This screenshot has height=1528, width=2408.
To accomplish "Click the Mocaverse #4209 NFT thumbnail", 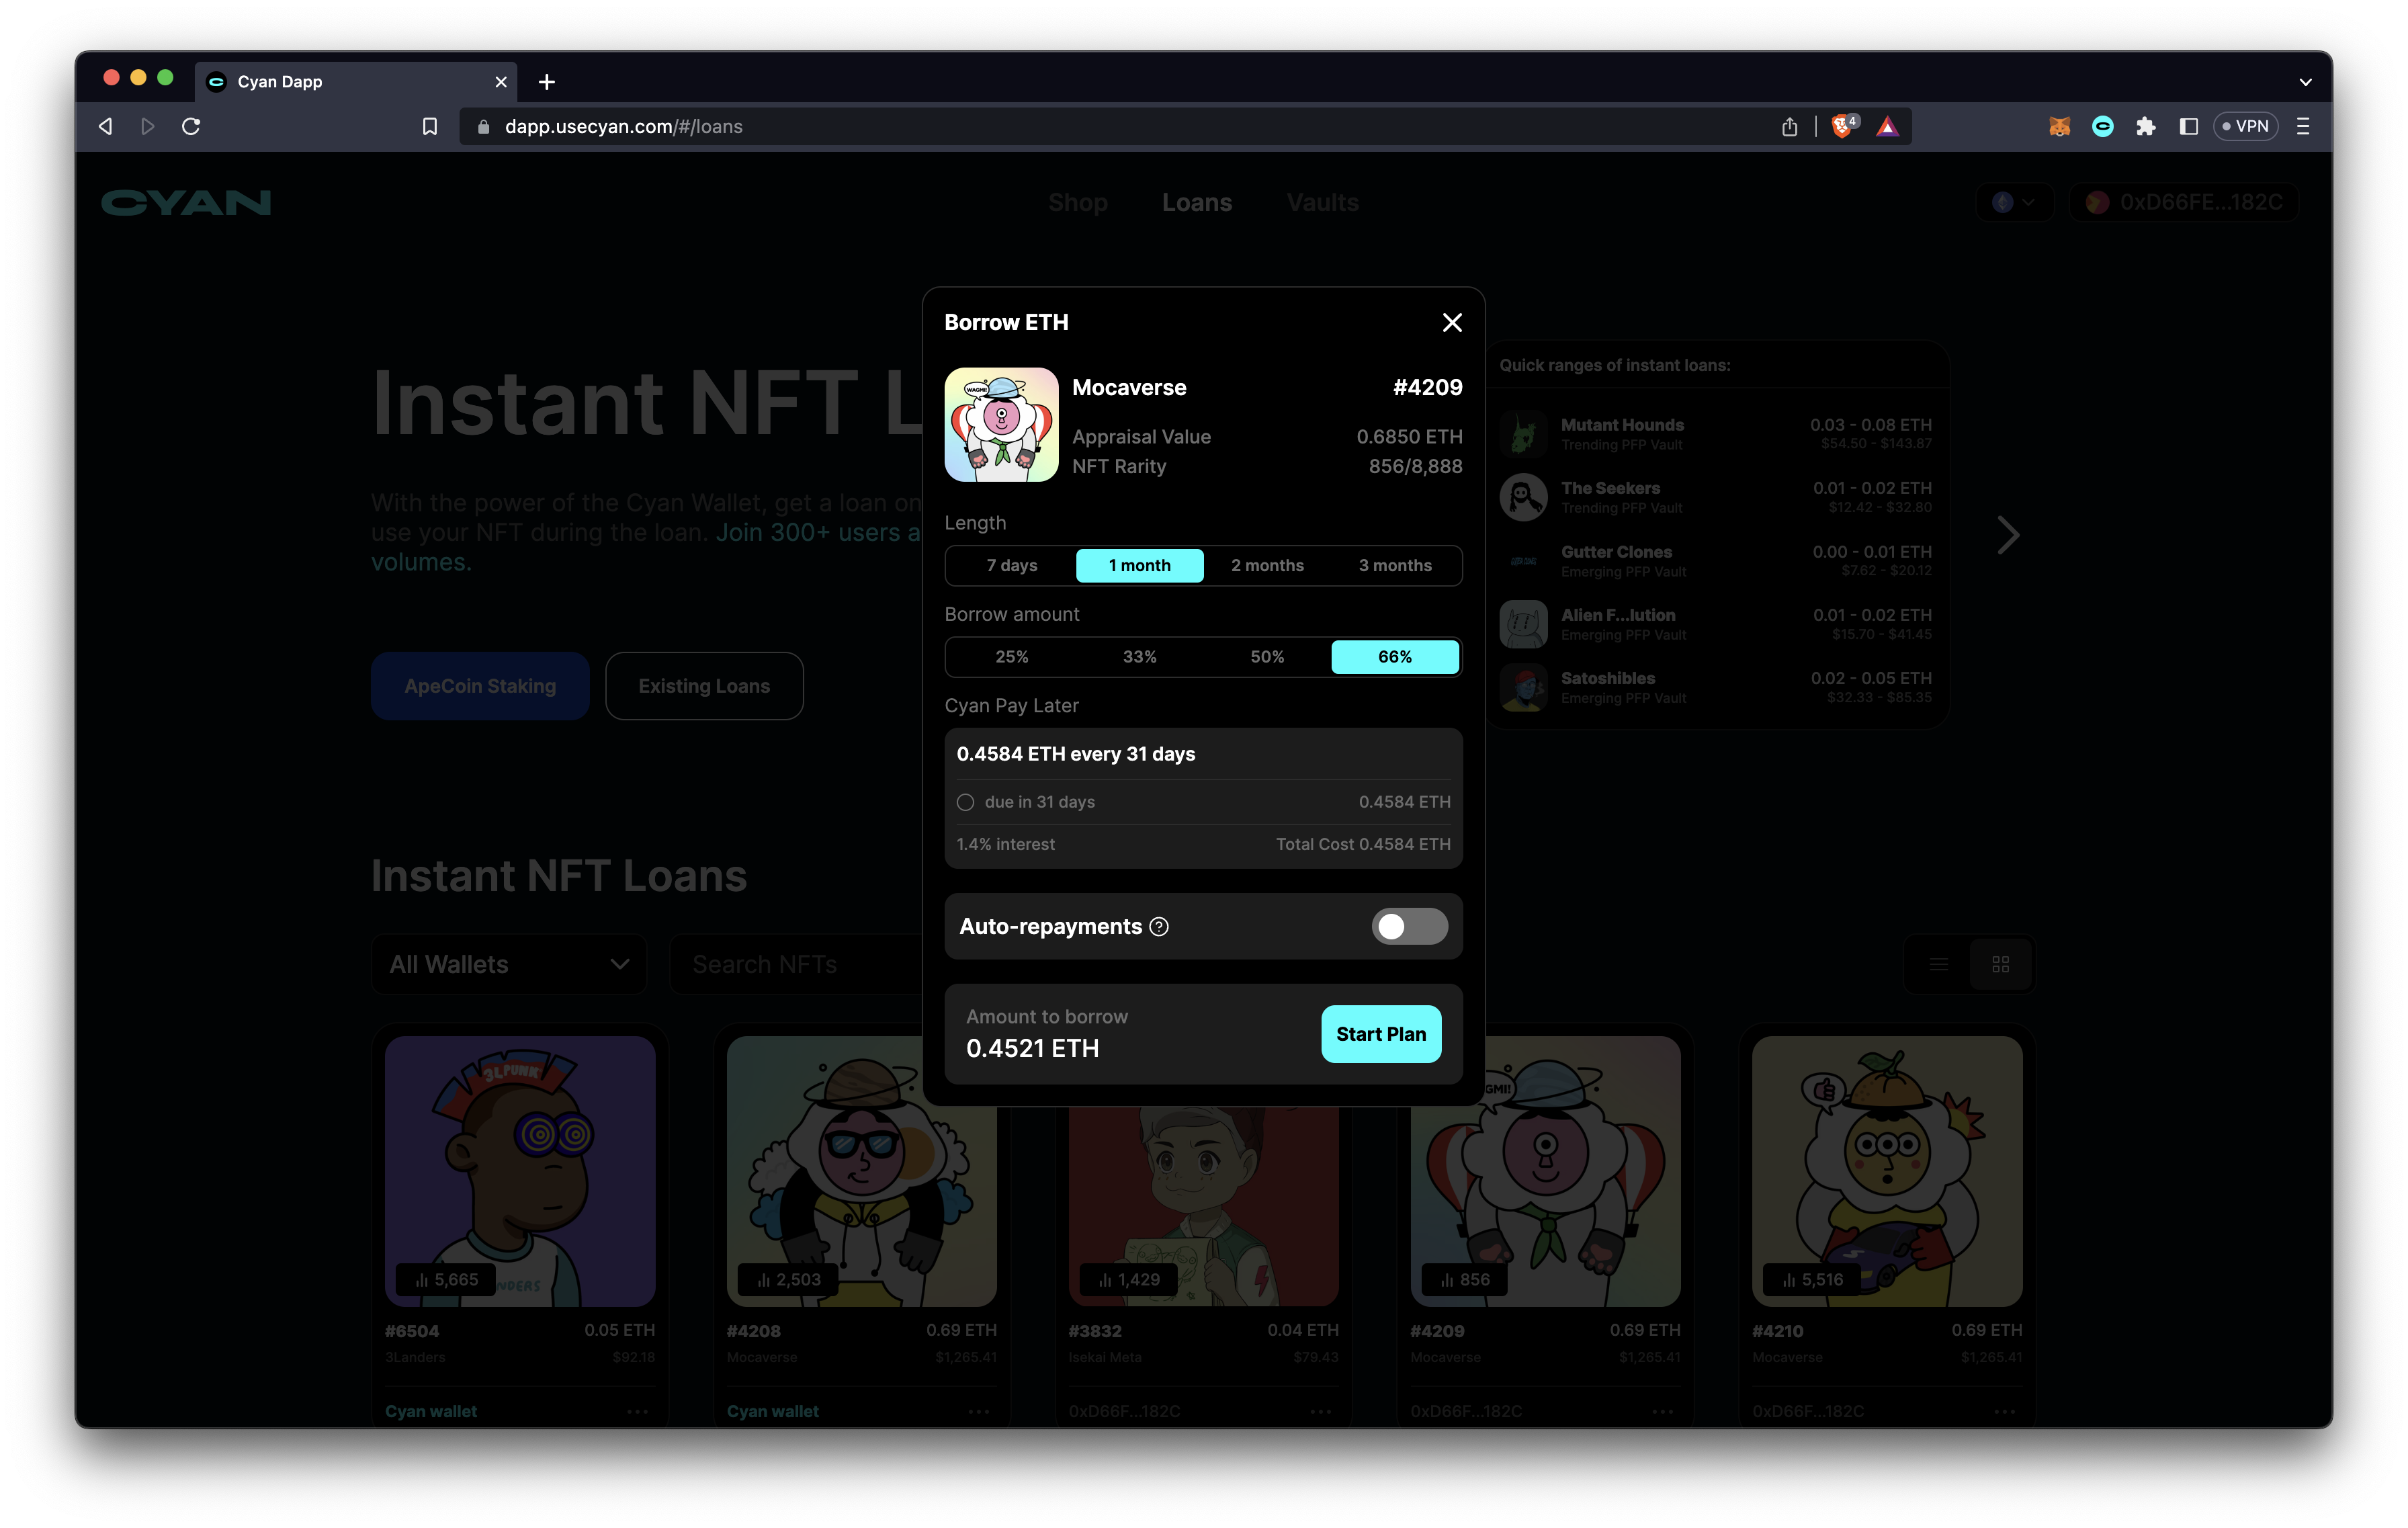I will click(1001, 424).
